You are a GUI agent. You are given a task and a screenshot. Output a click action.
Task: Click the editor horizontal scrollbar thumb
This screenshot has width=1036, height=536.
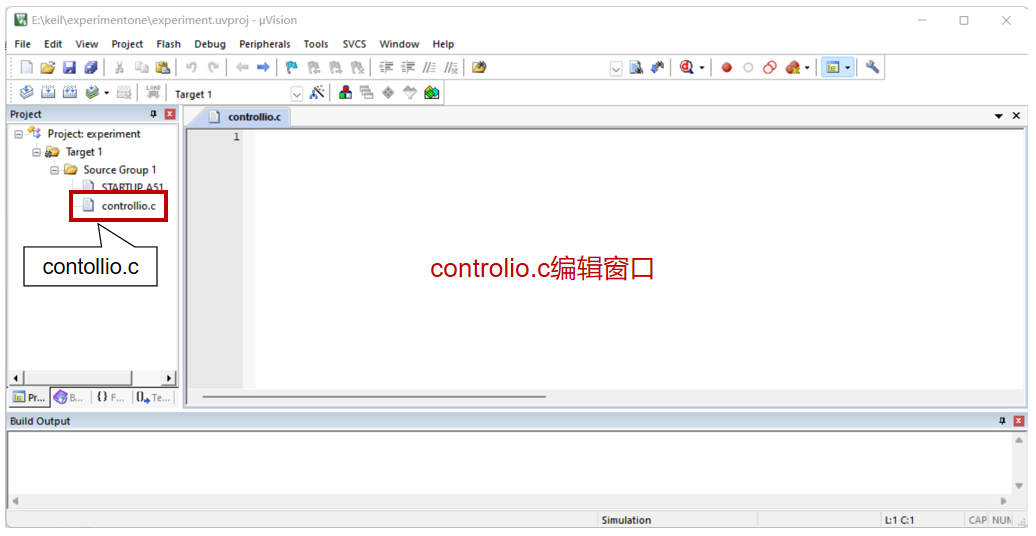point(374,397)
